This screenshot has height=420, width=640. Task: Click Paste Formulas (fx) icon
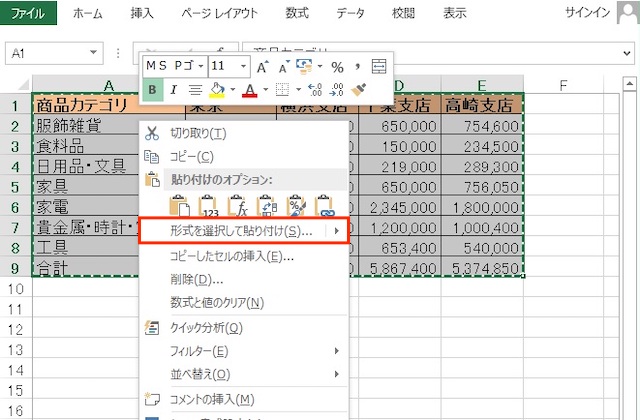click(238, 206)
